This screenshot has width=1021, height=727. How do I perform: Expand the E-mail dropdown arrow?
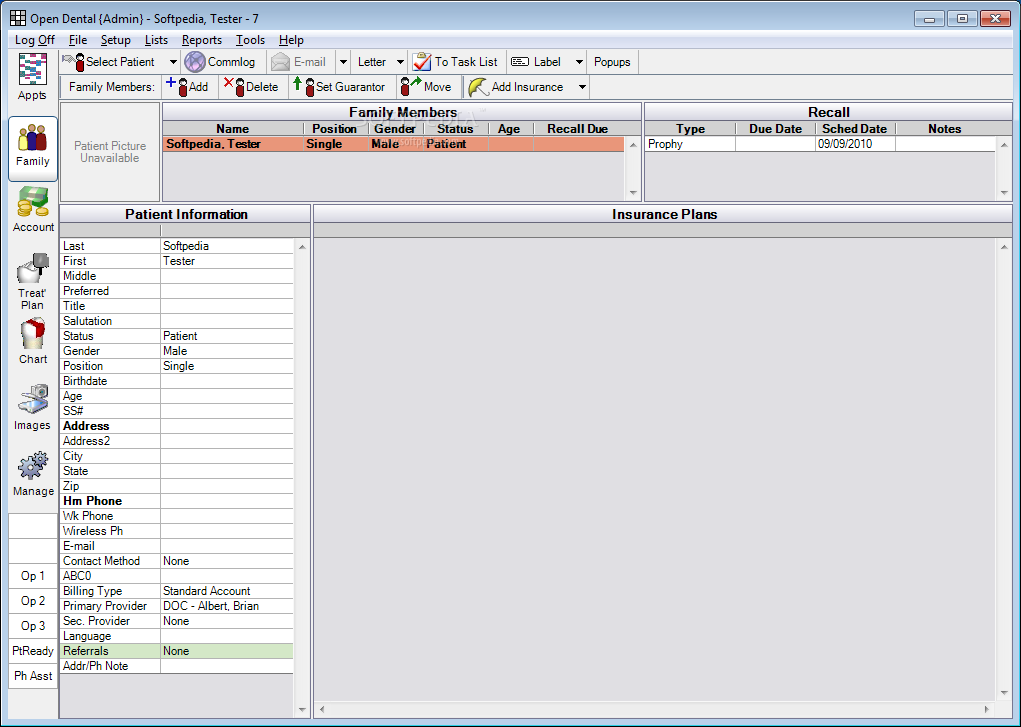343,62
